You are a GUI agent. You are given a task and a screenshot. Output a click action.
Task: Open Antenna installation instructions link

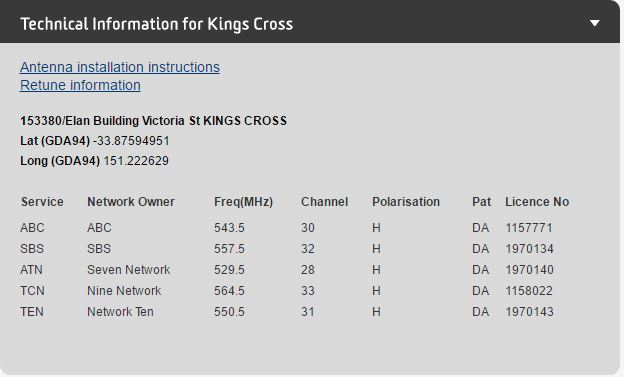(x=120, y=67)
